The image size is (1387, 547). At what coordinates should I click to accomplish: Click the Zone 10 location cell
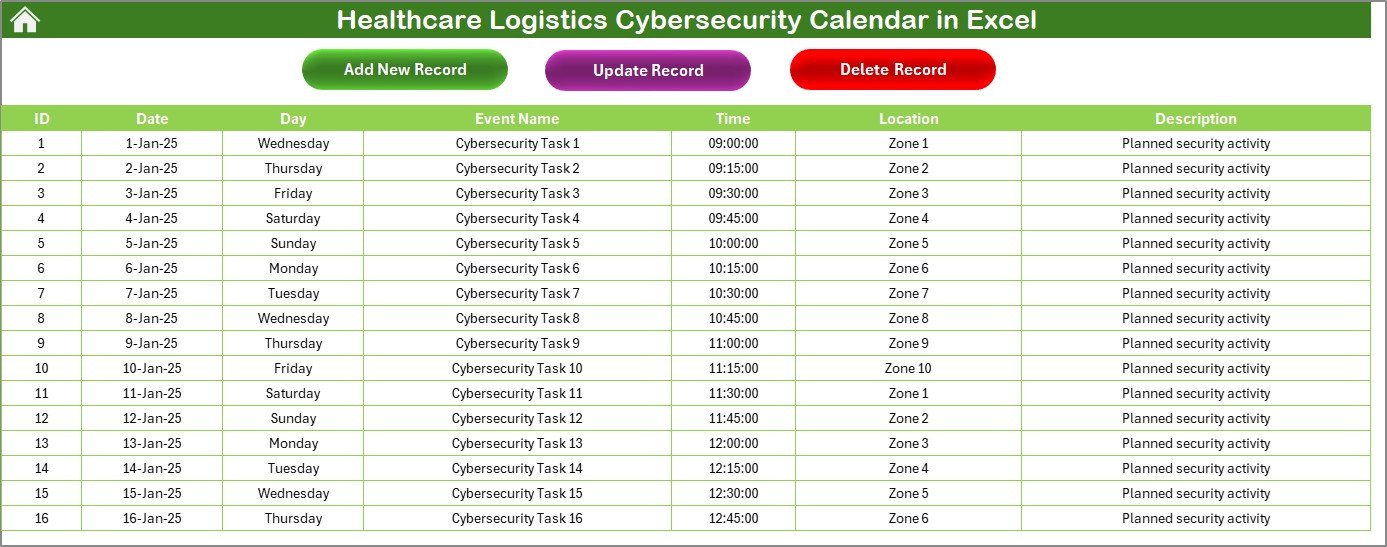(x=908, y=368)
